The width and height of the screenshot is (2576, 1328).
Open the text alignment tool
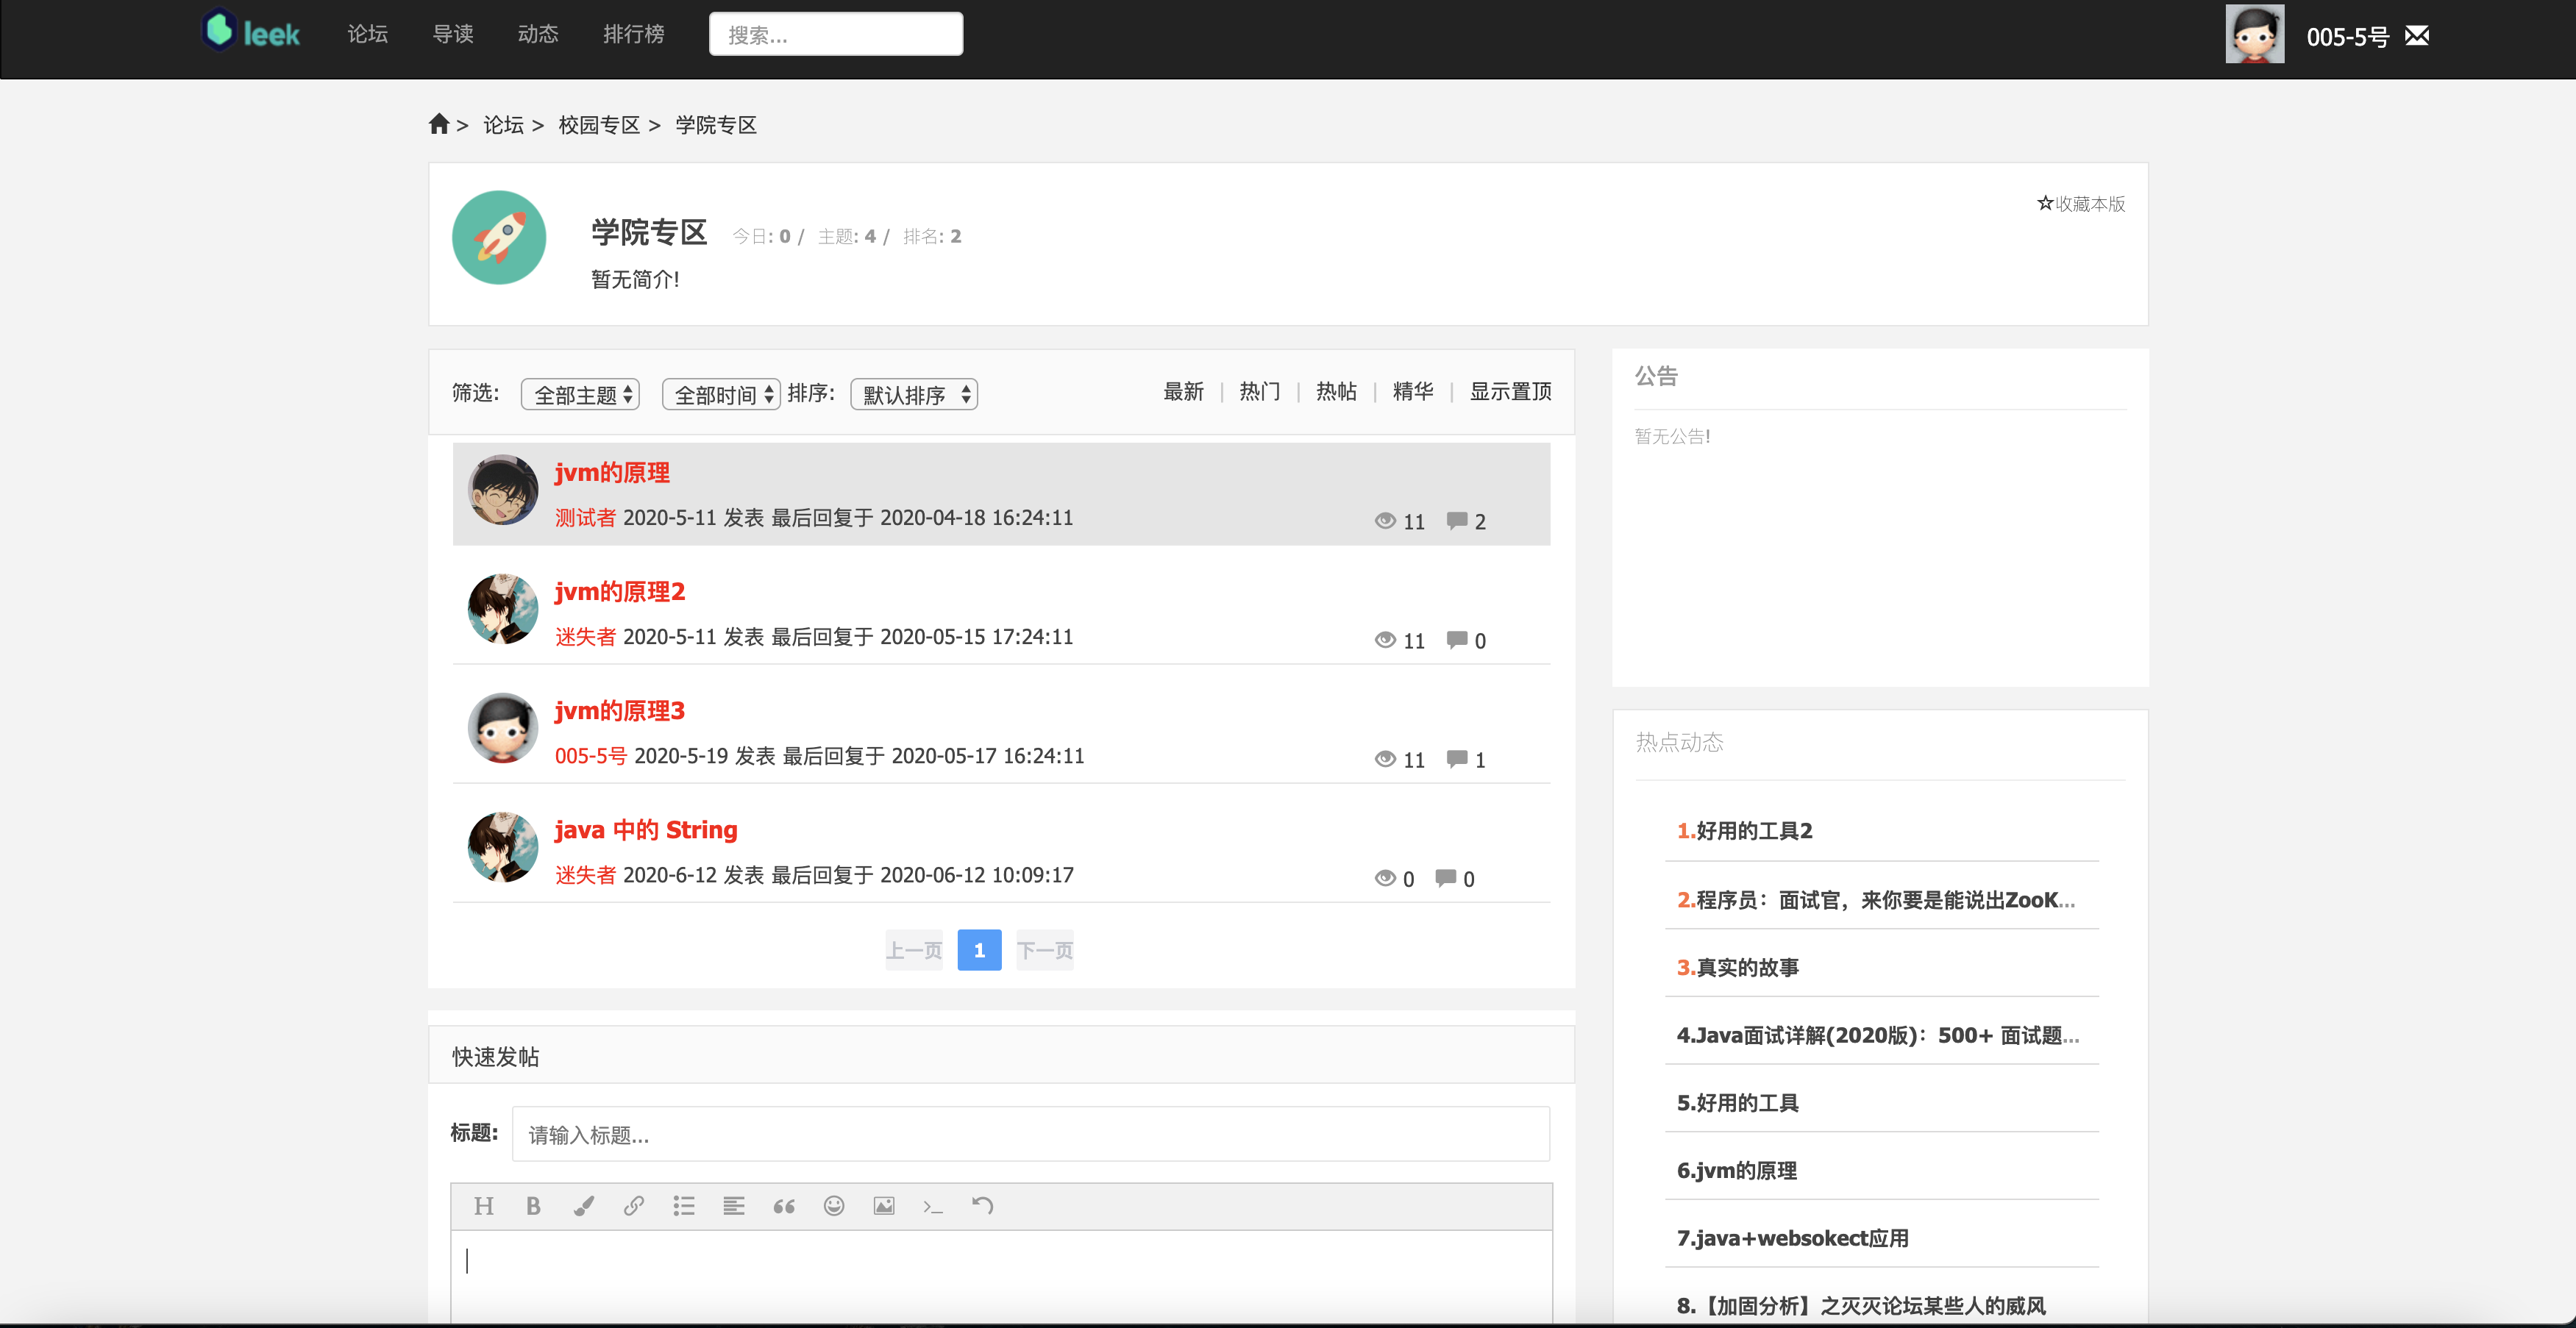tap(734, 1206)
